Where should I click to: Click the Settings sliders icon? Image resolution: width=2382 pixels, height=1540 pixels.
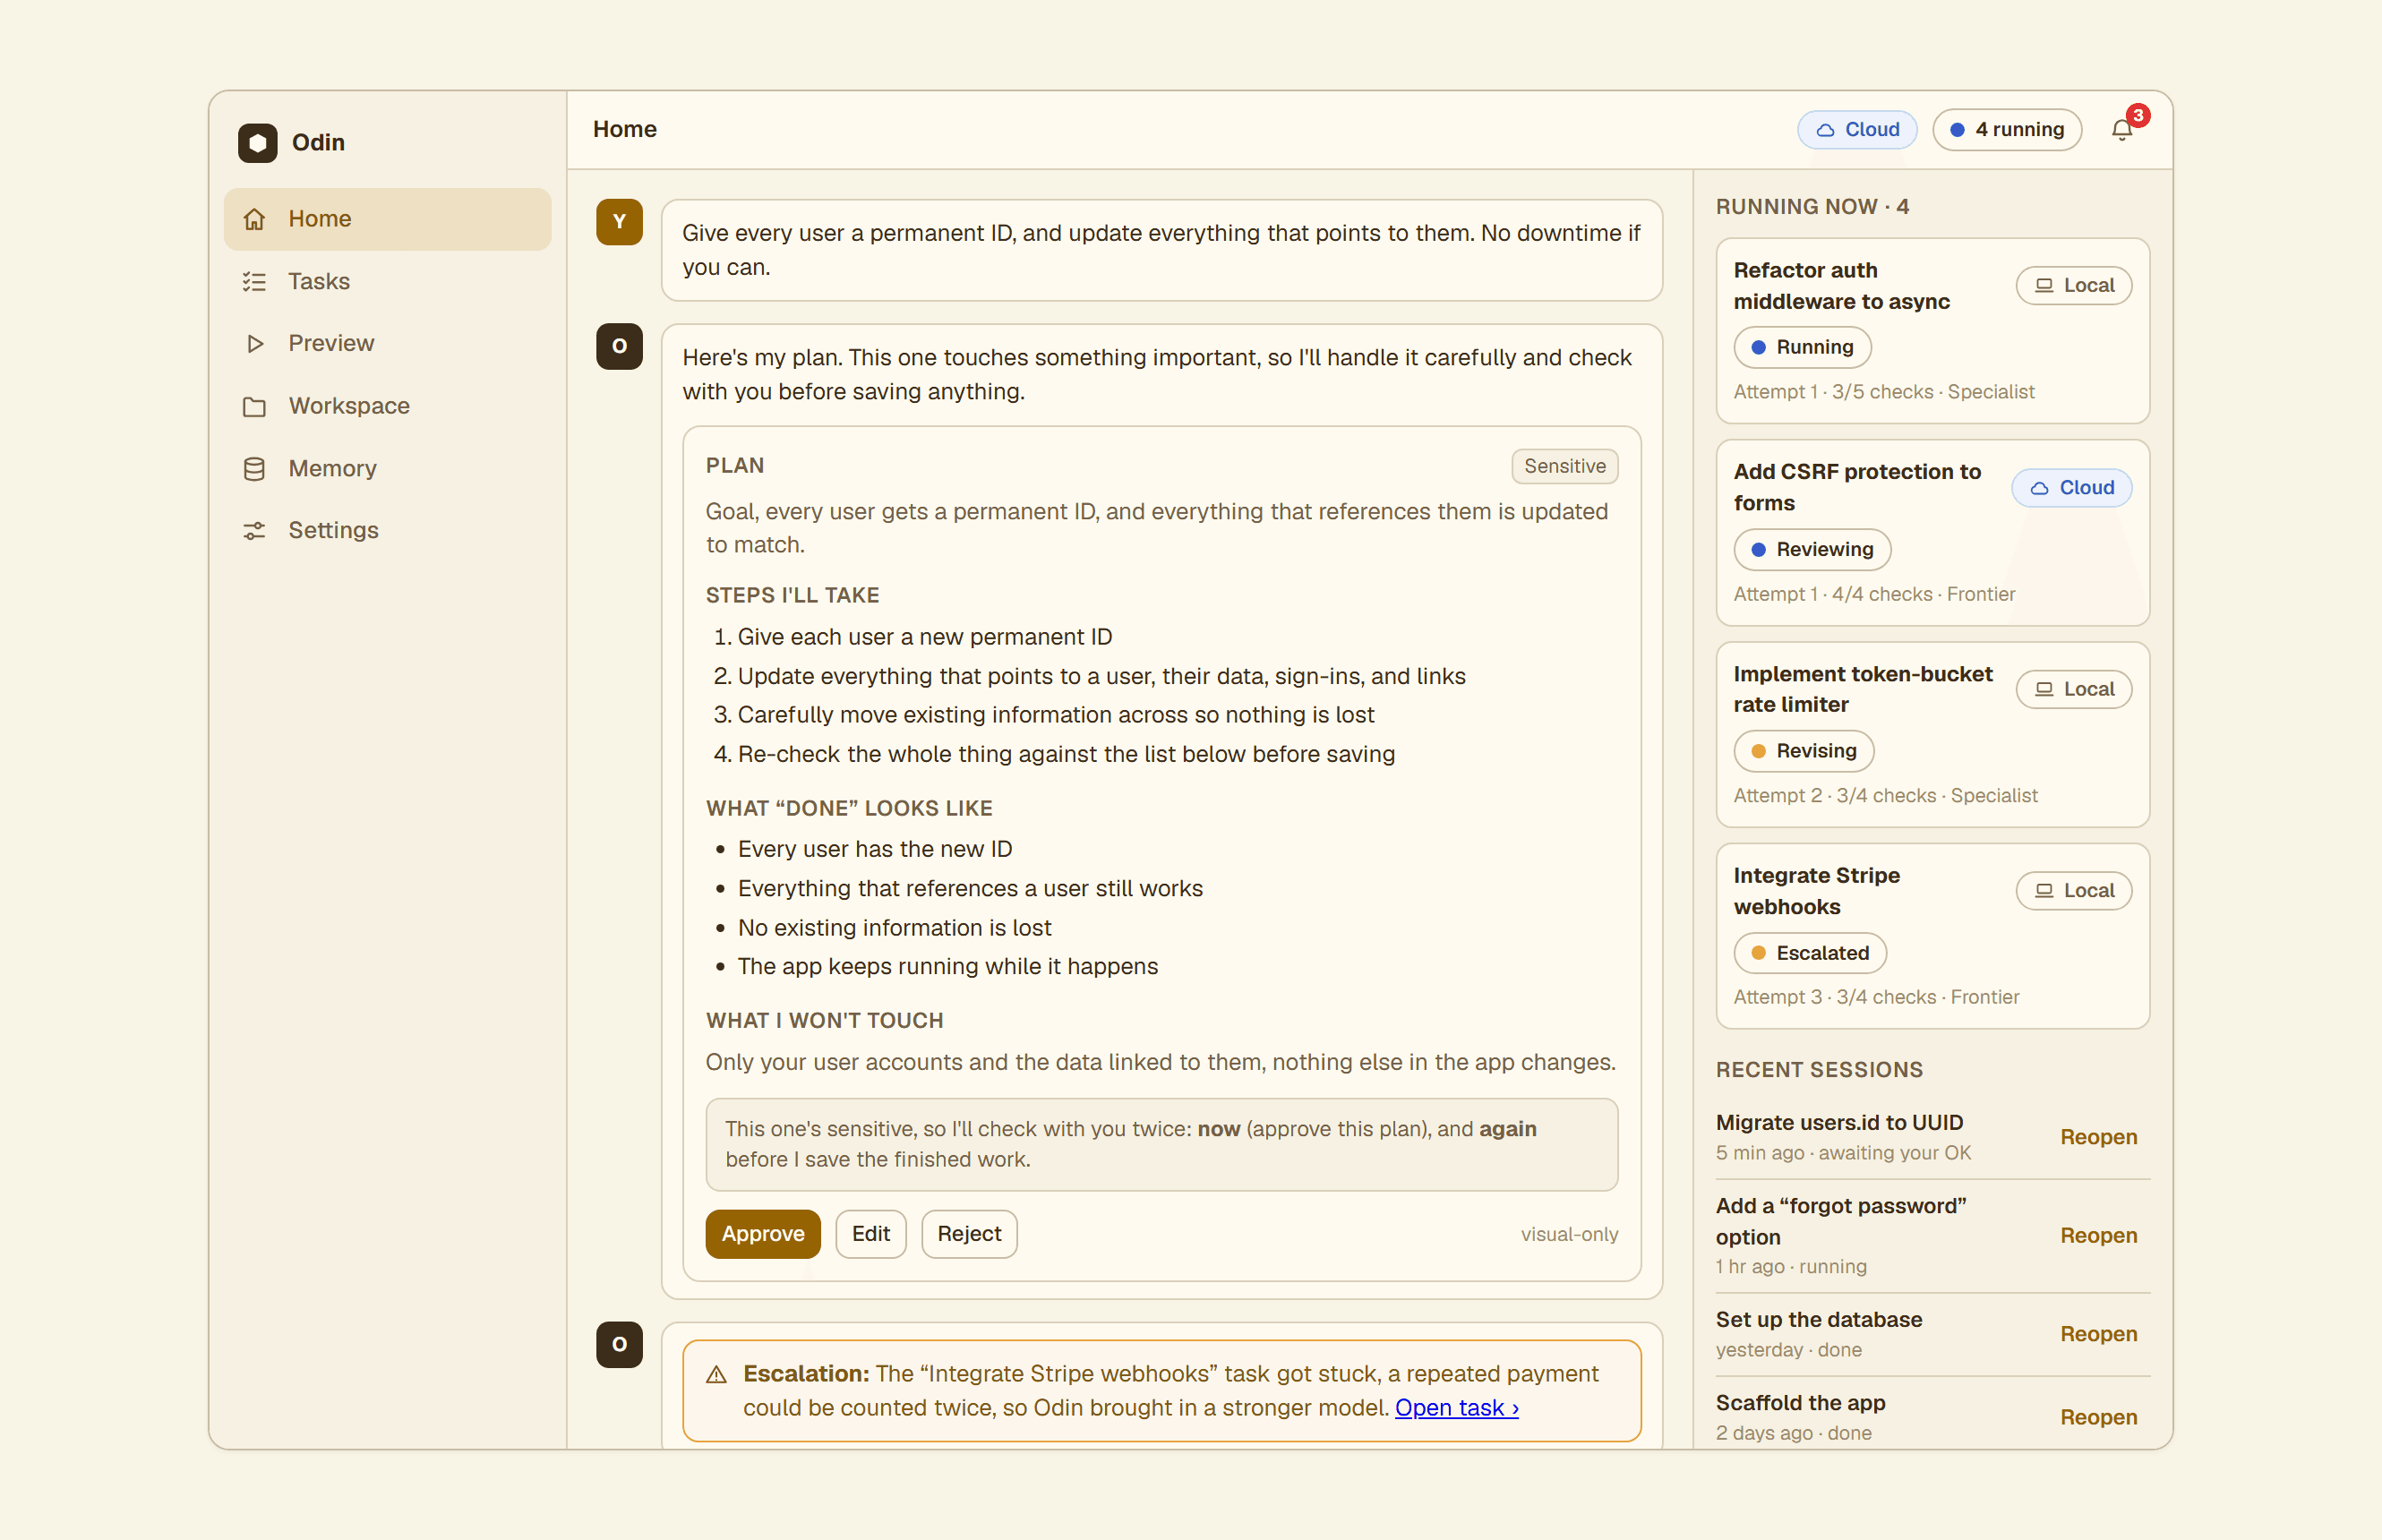point(255,531)
